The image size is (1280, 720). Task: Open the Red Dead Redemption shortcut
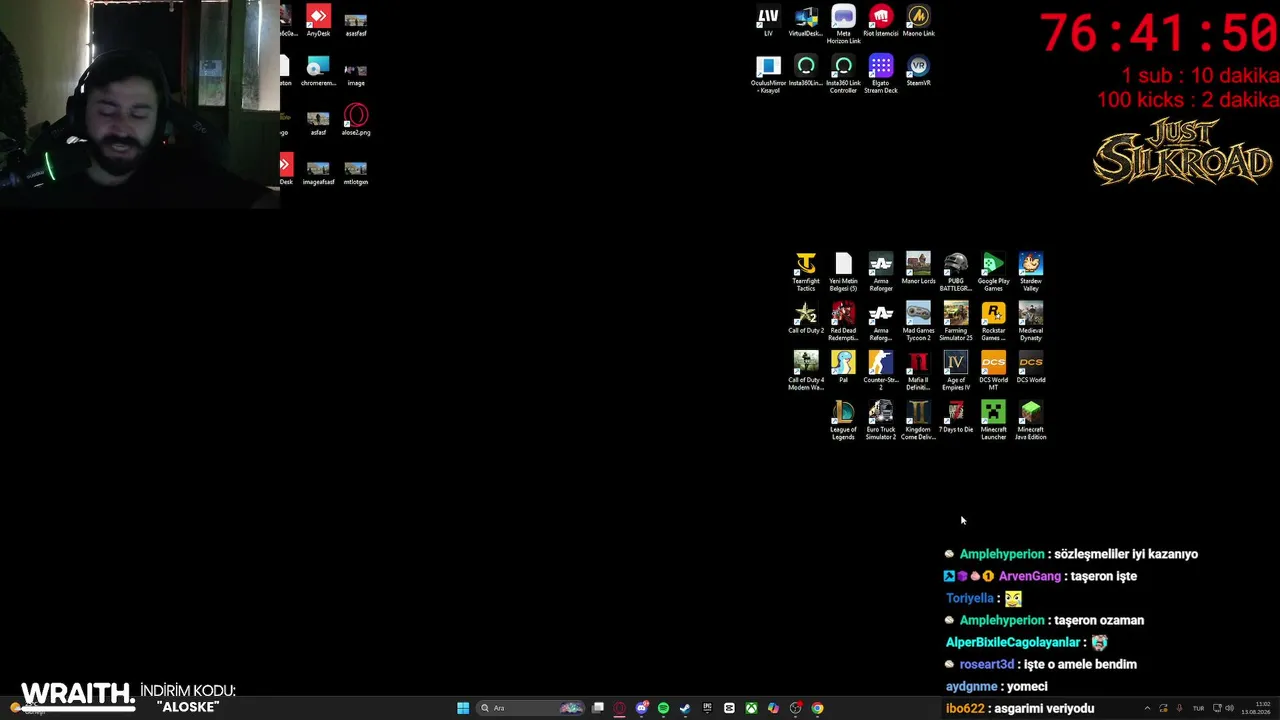point(843,321)
